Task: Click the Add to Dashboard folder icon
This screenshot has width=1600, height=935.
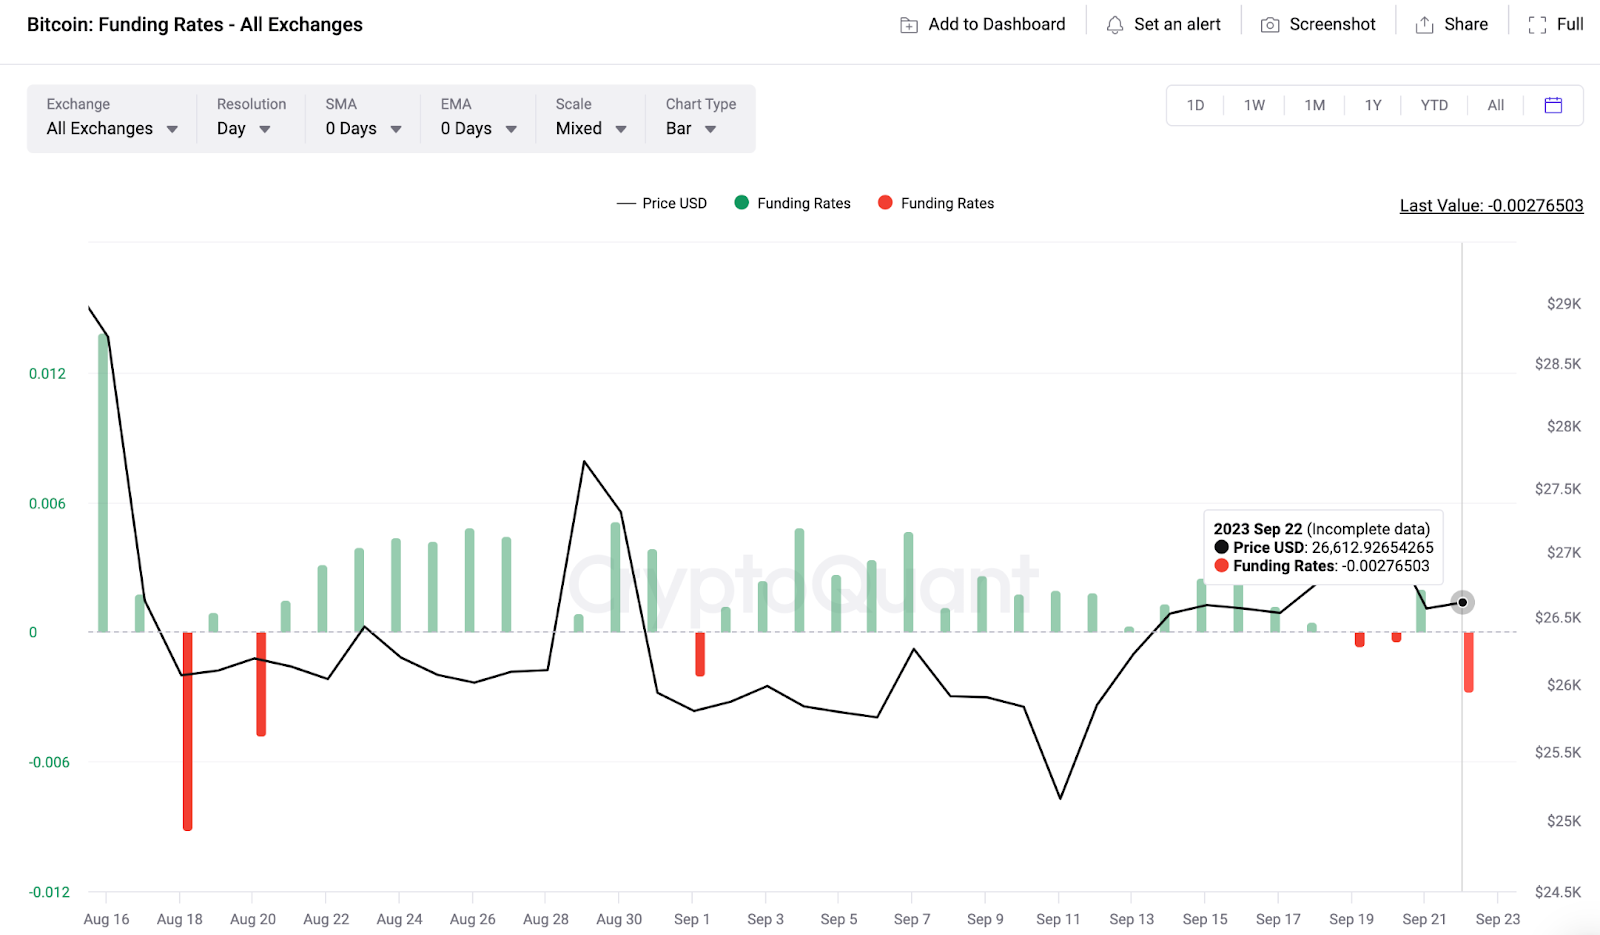Action: (908, 25)
